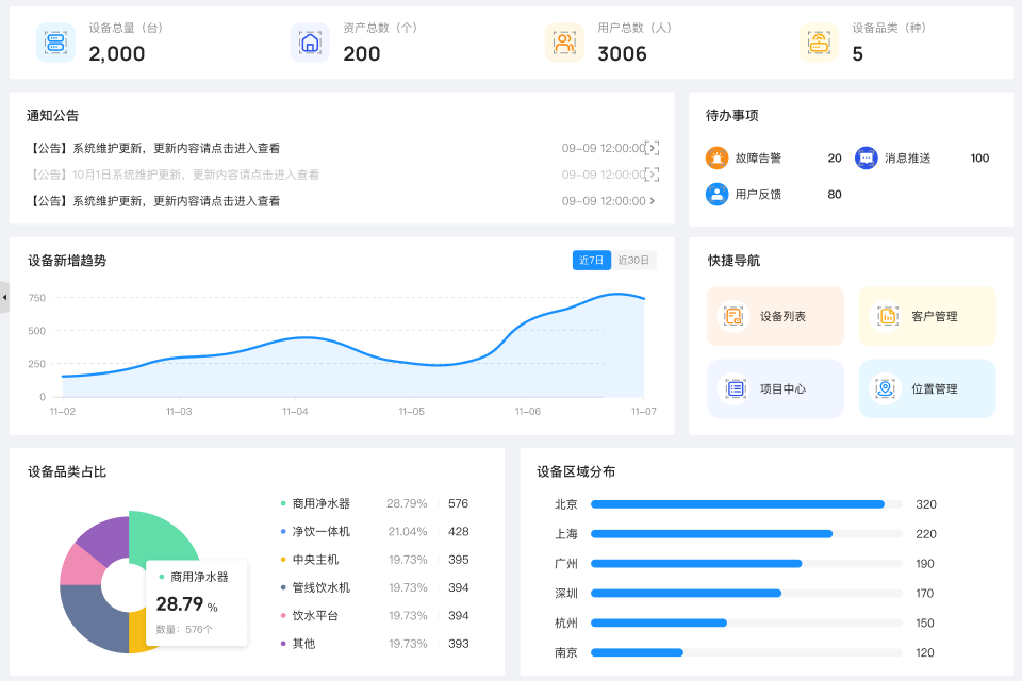Click the 杭州 distribution progress bar
Viewport: 1022px width, 682px height.
[x=747, y=623]
